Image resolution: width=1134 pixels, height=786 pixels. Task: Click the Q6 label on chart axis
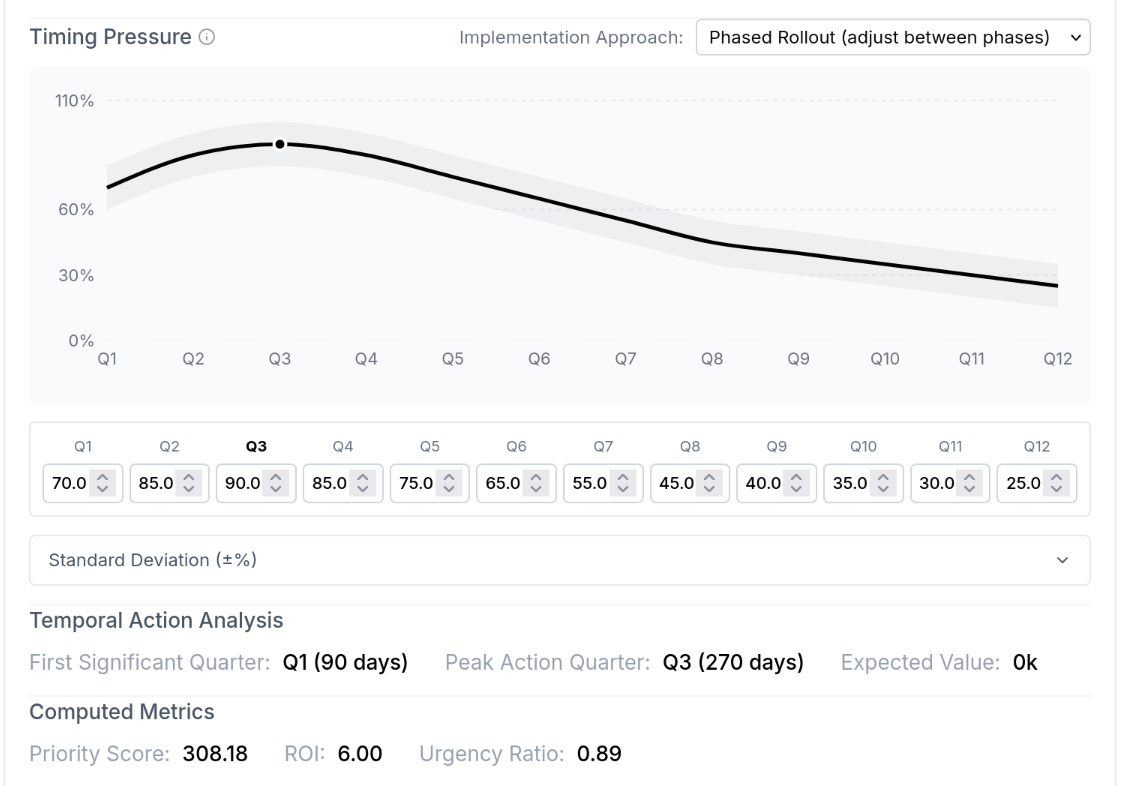[x=539, y=360]
